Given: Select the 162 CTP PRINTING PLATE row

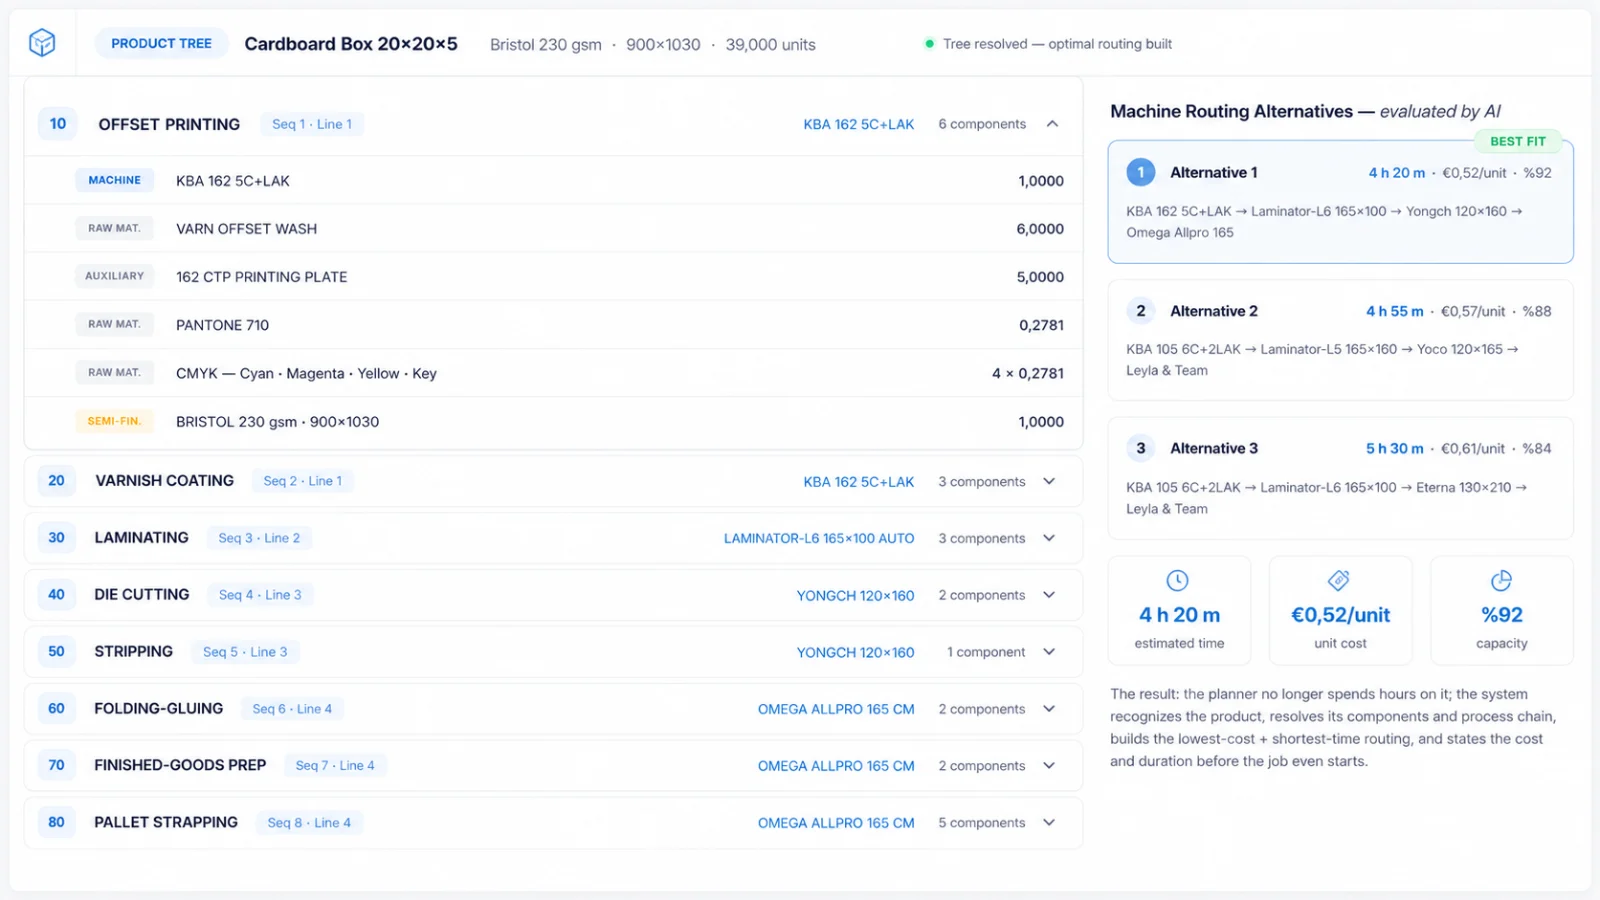Looking at the screenshot, I should pos(553,277).
